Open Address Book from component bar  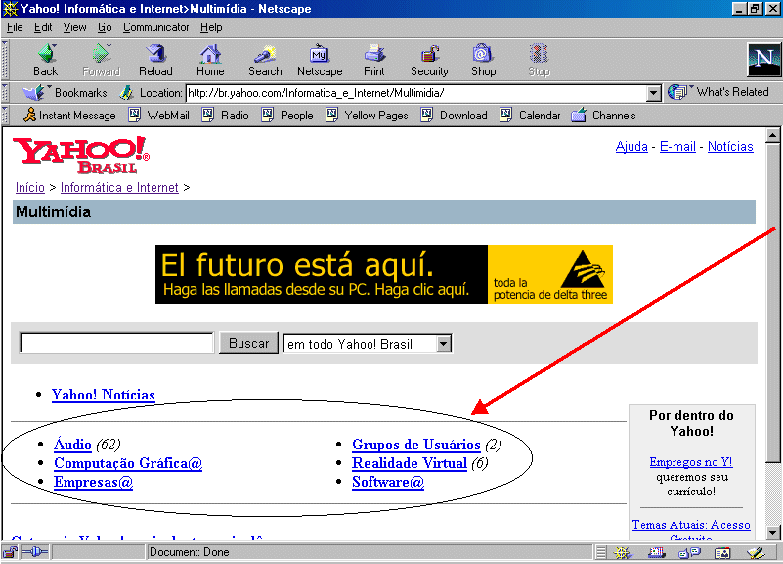[x=723, y=553]
